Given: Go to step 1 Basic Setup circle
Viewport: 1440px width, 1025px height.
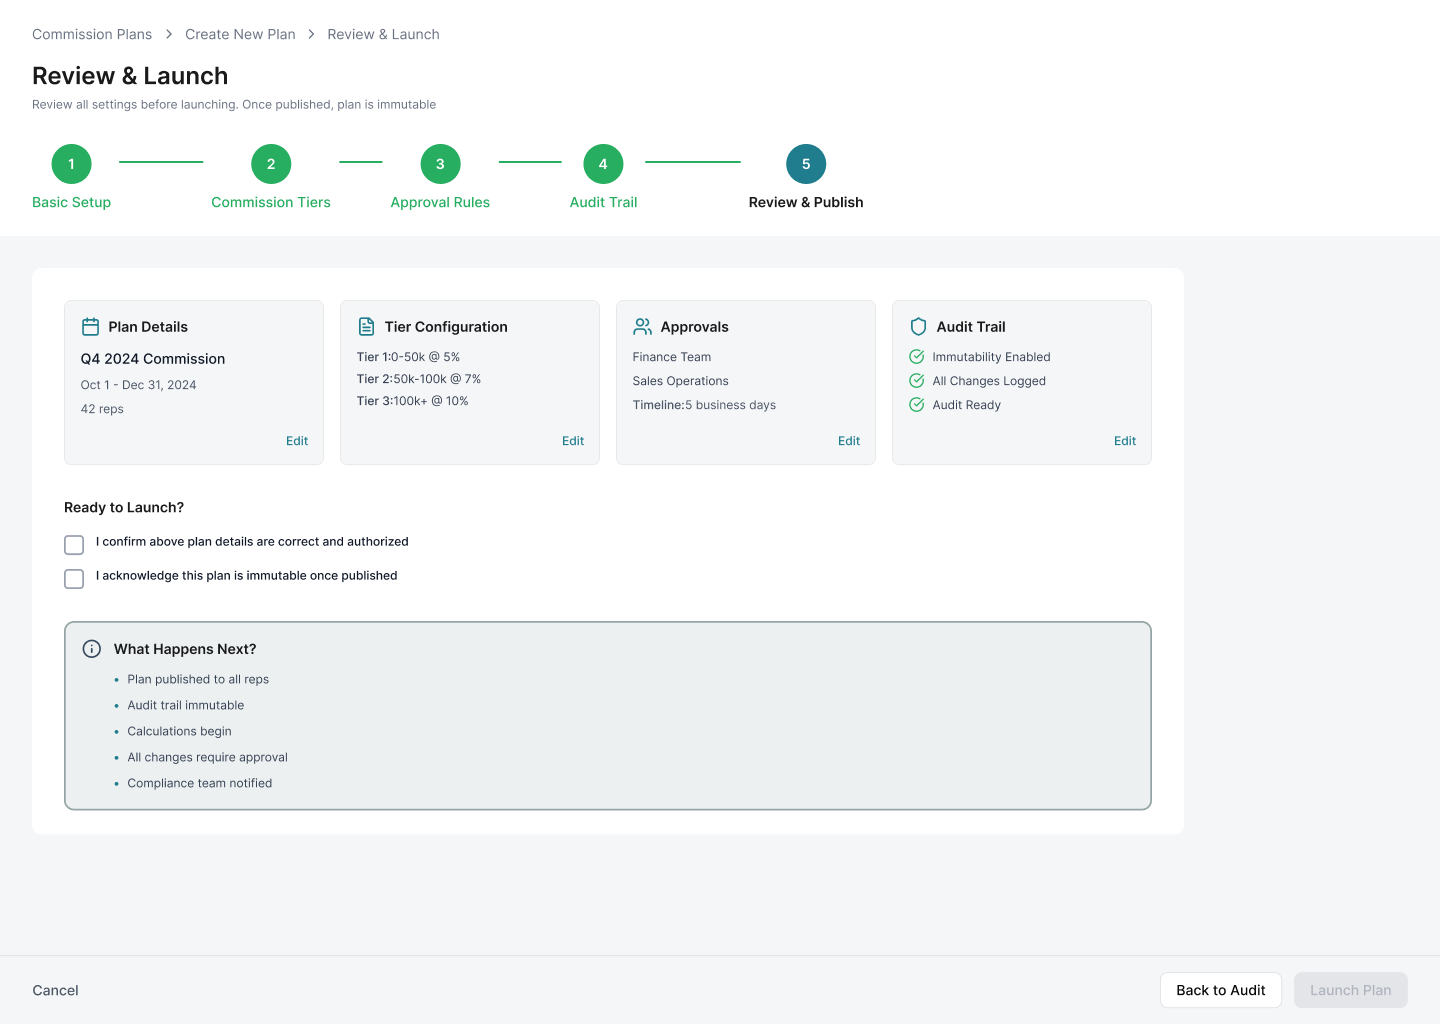Looking at the screenshot, I should (71, 164).
